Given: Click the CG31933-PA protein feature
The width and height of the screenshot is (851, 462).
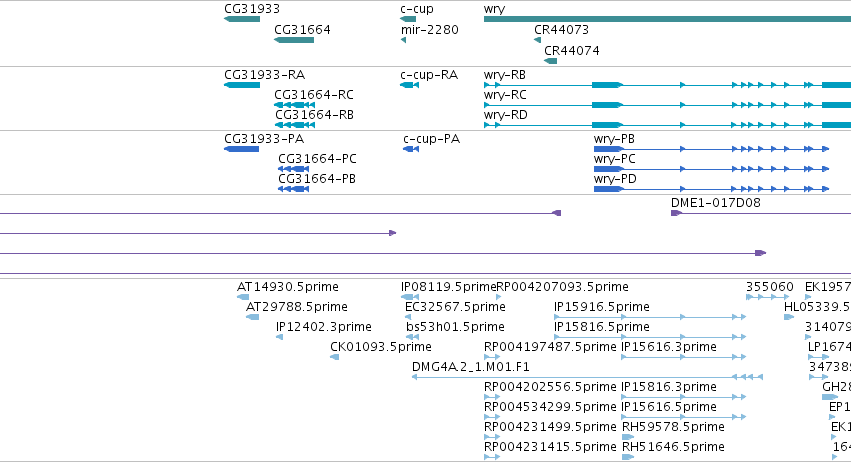Looking at the screenshot, I should pos(242,149).
